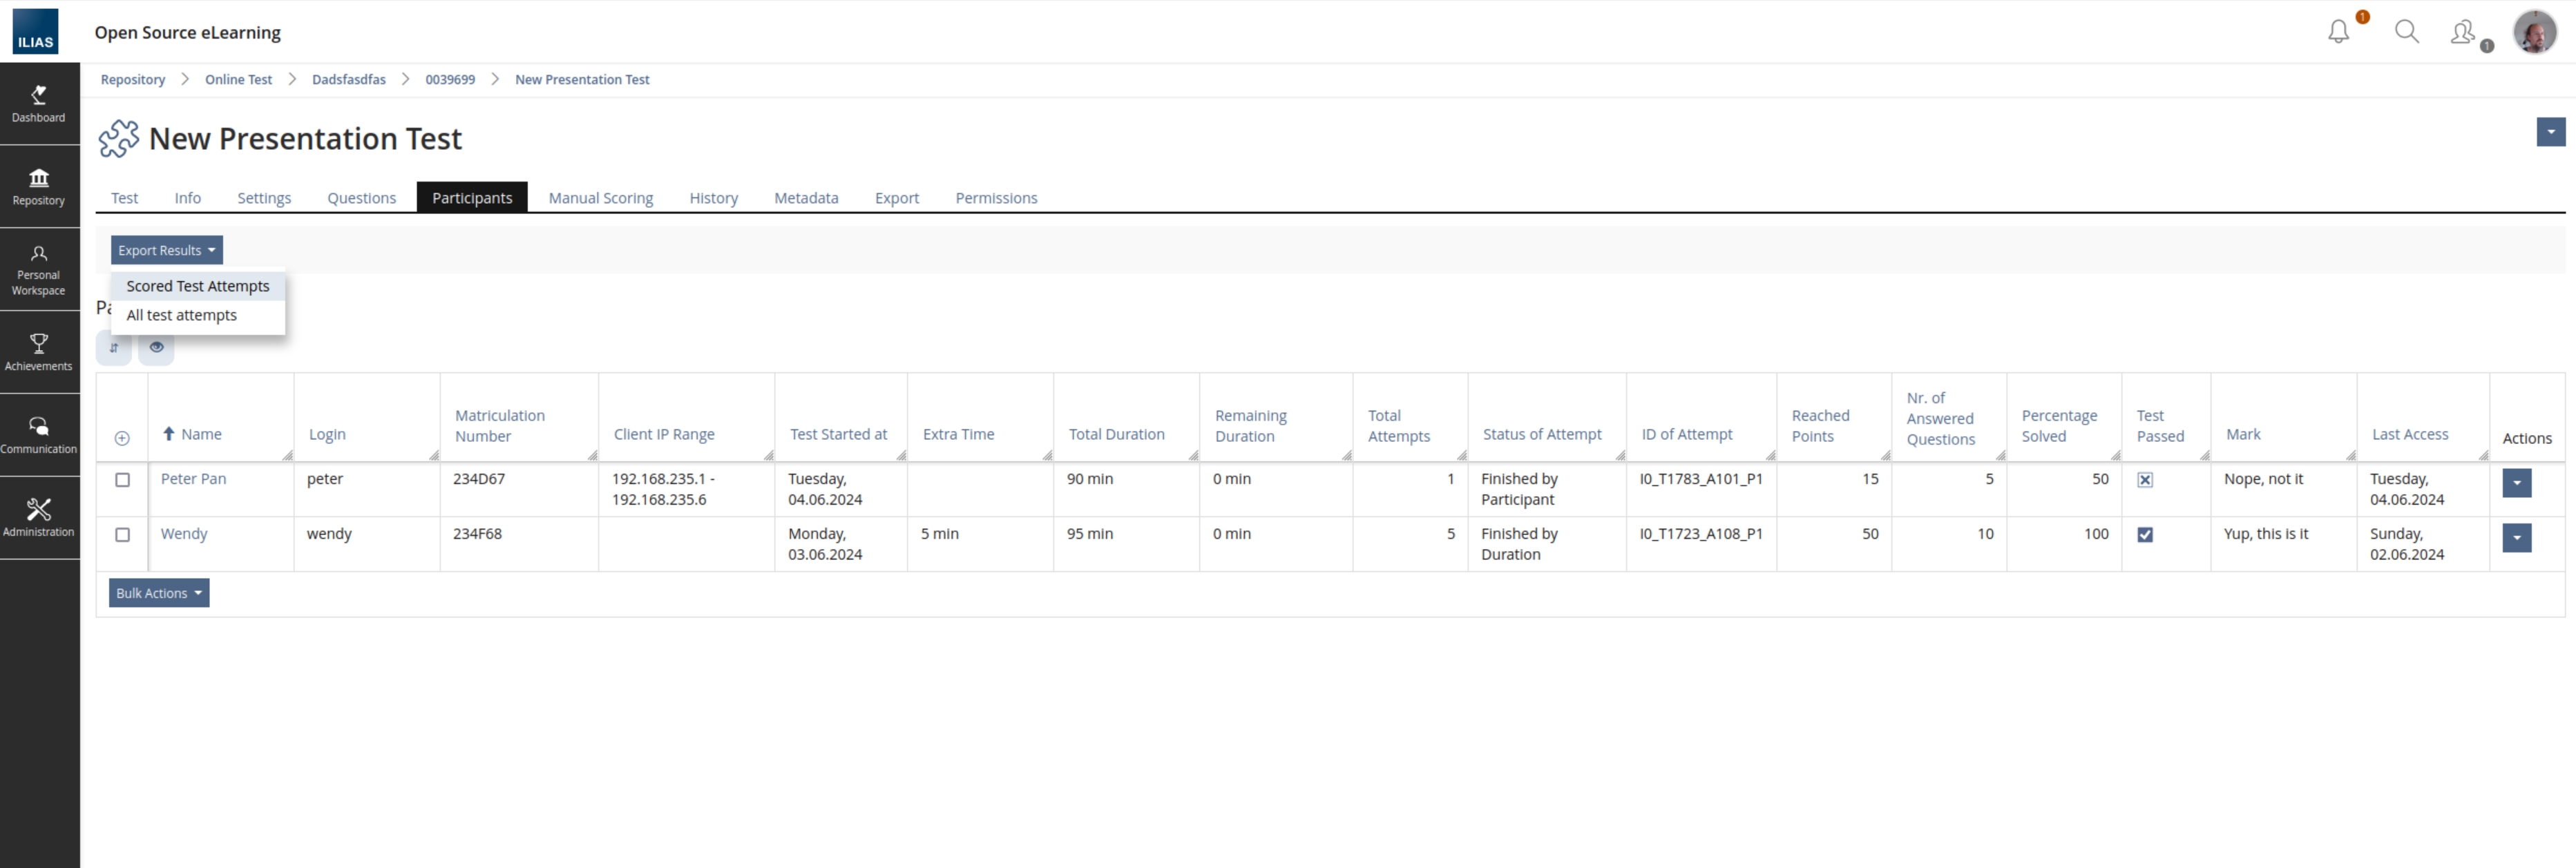Image resolution: width=2576 pixels, height=868 pixels.
Task: Open the Repository sidebar icon
Action: 38,185
